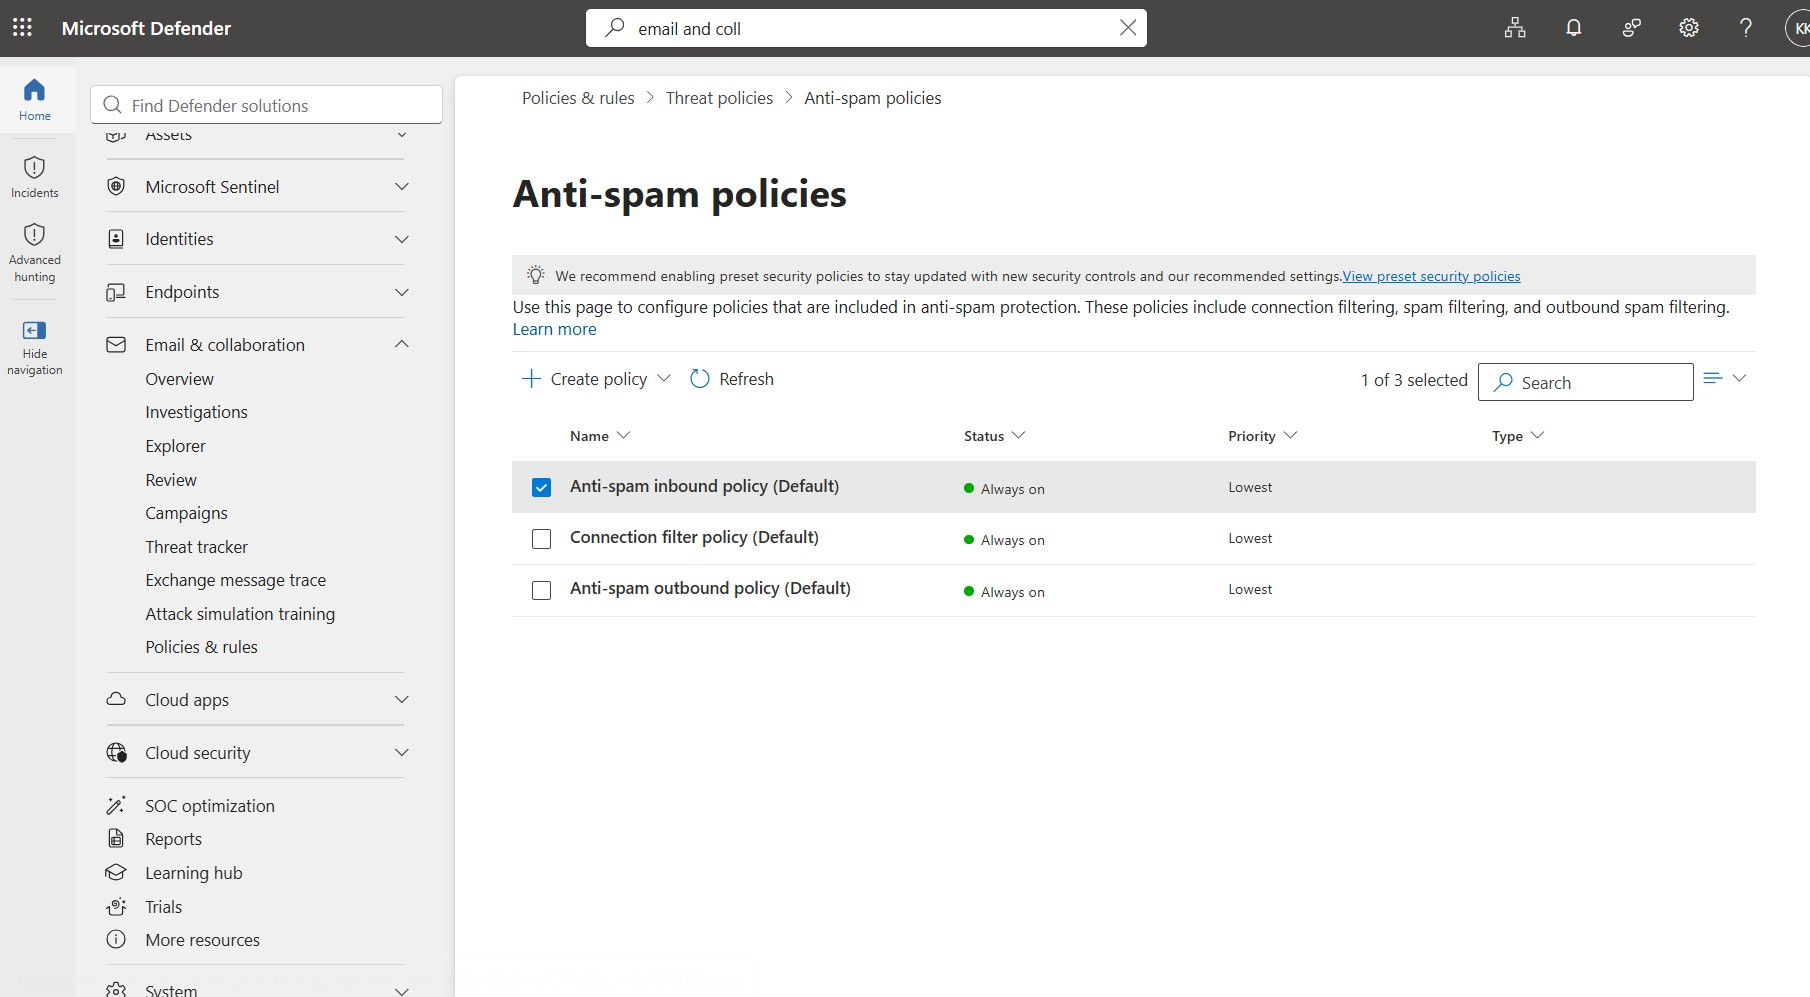Screen dimensions: 1810x997
Task: Click Connection filter policy (Default) name
Action: (x=694, y=537)
